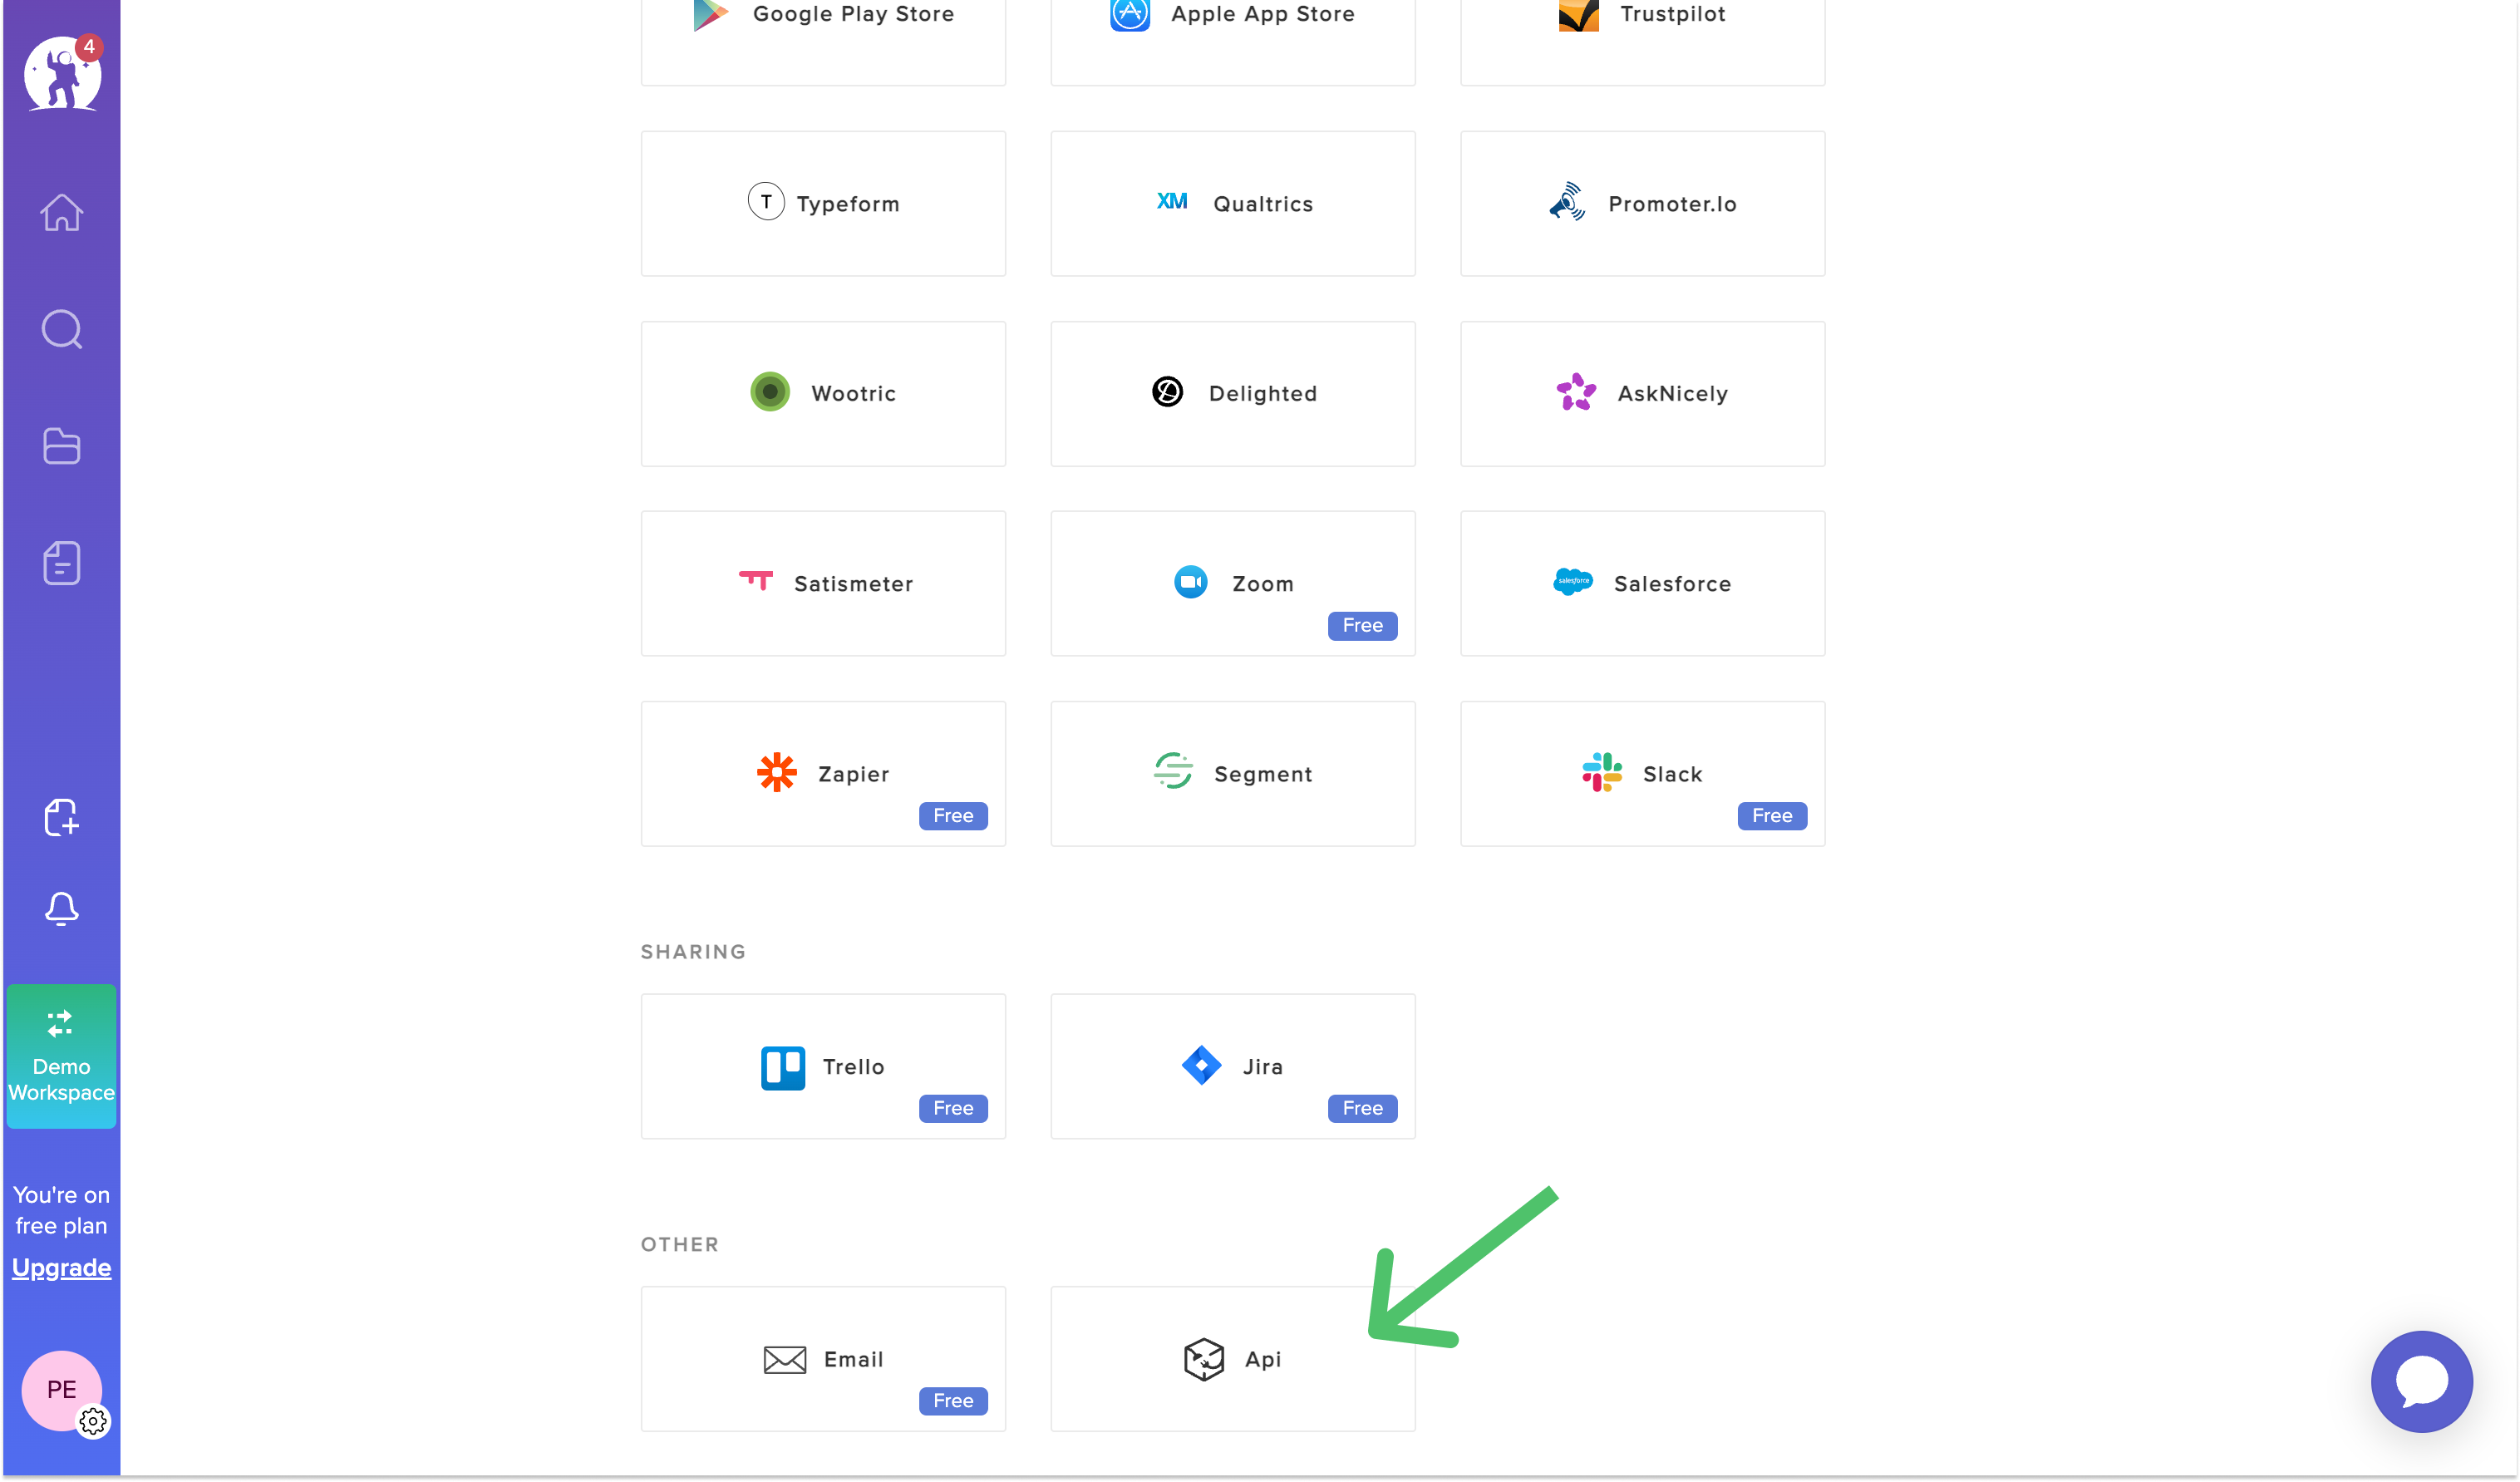
Task: Click the Segment integration icon
Action: click(x=1171, y=773)
